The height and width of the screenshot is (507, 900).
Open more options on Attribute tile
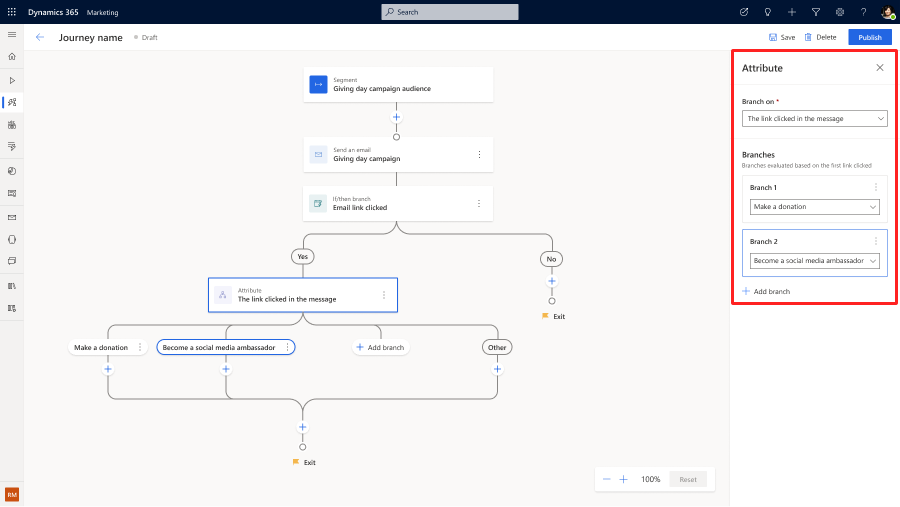tap(384, 295)
